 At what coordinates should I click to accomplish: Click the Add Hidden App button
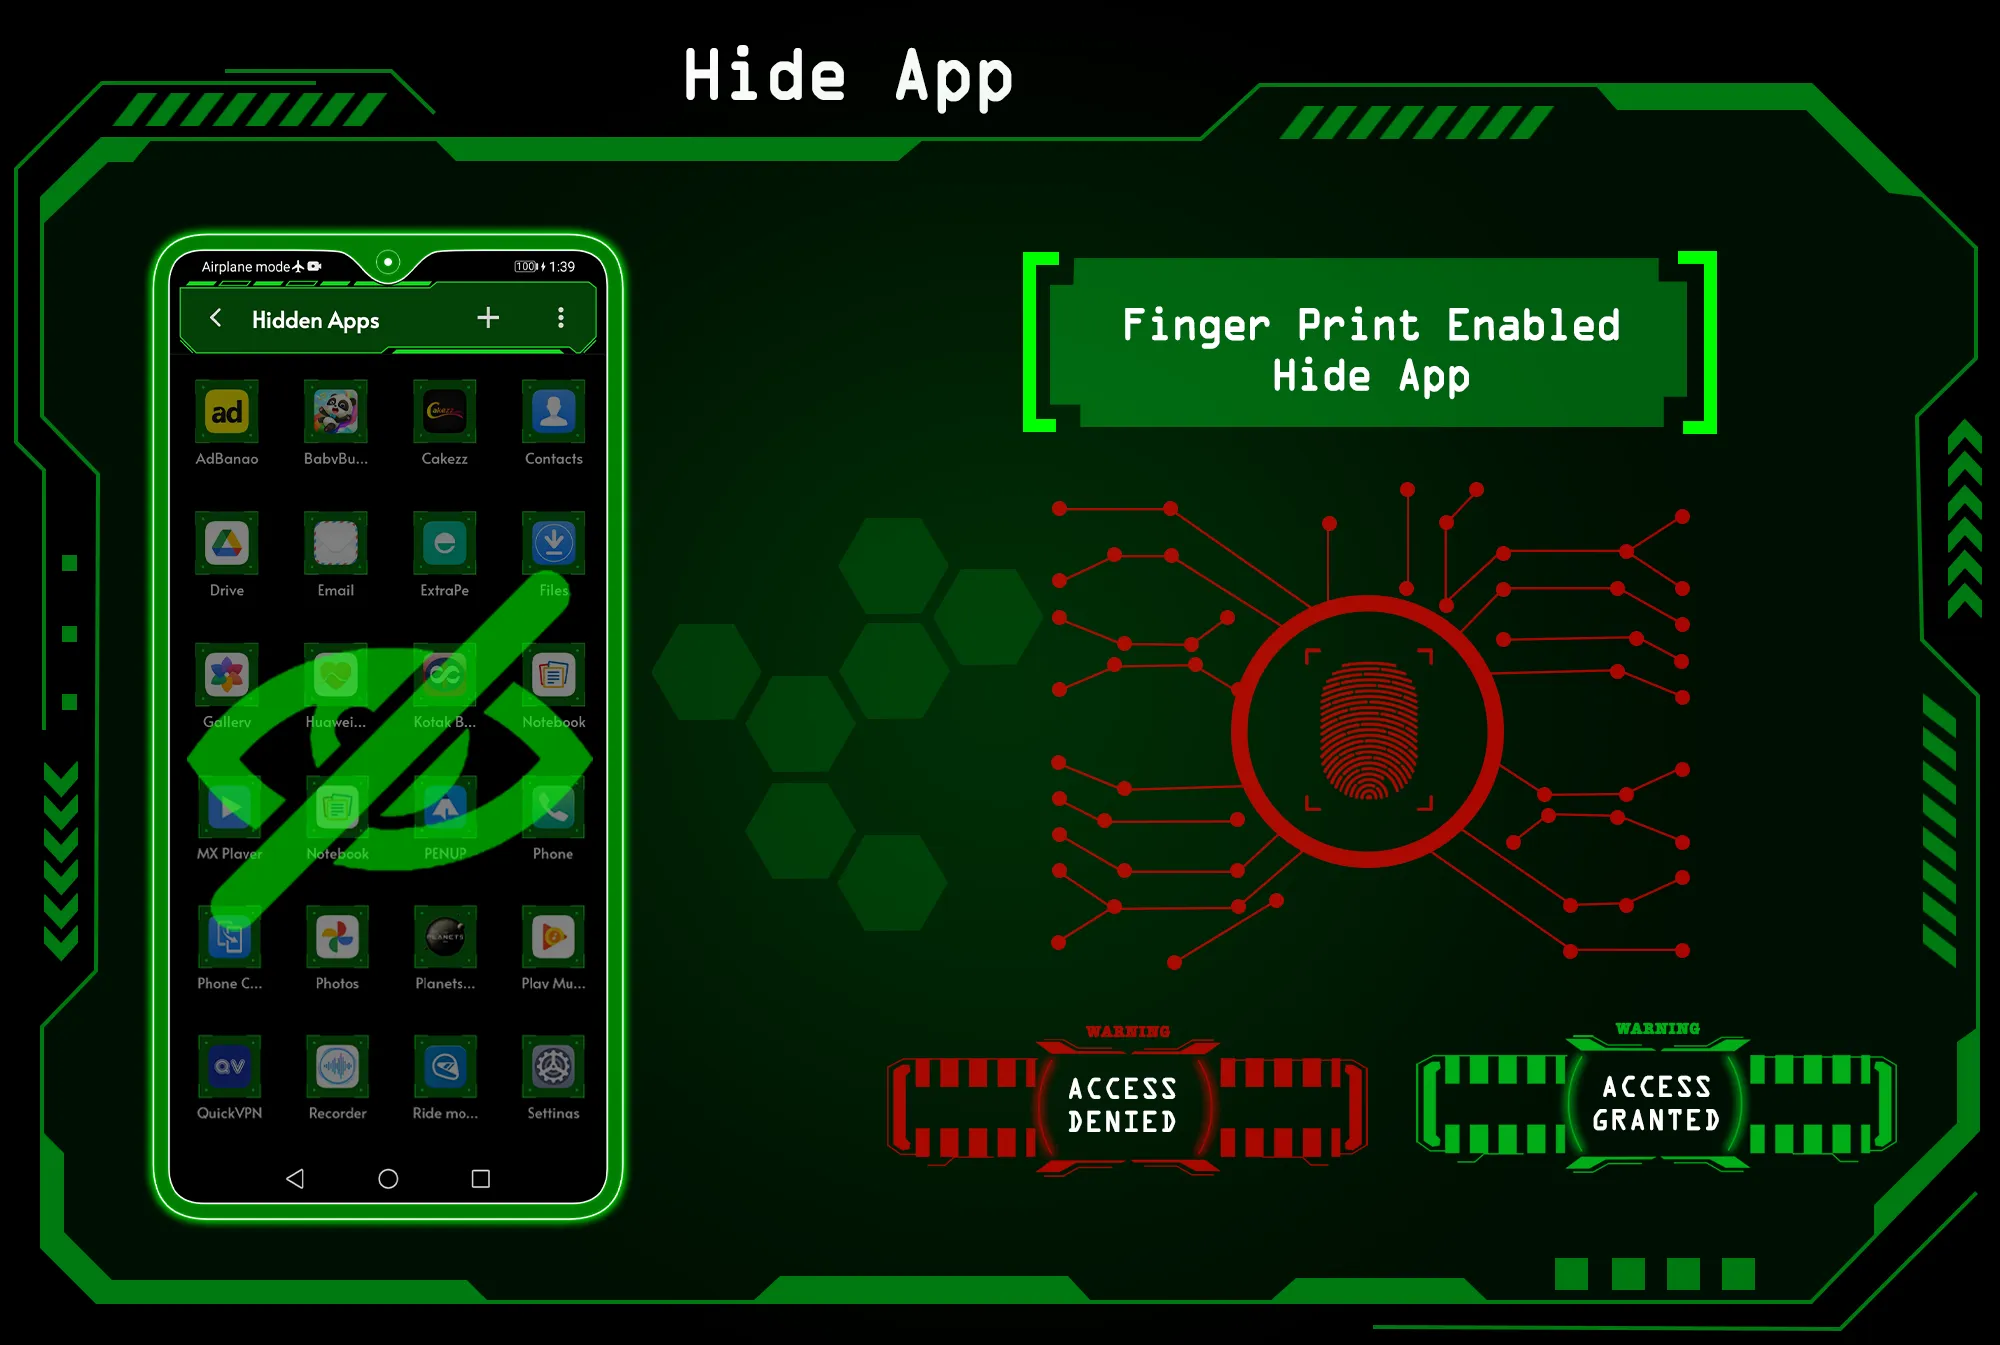[x=488, y=317]
